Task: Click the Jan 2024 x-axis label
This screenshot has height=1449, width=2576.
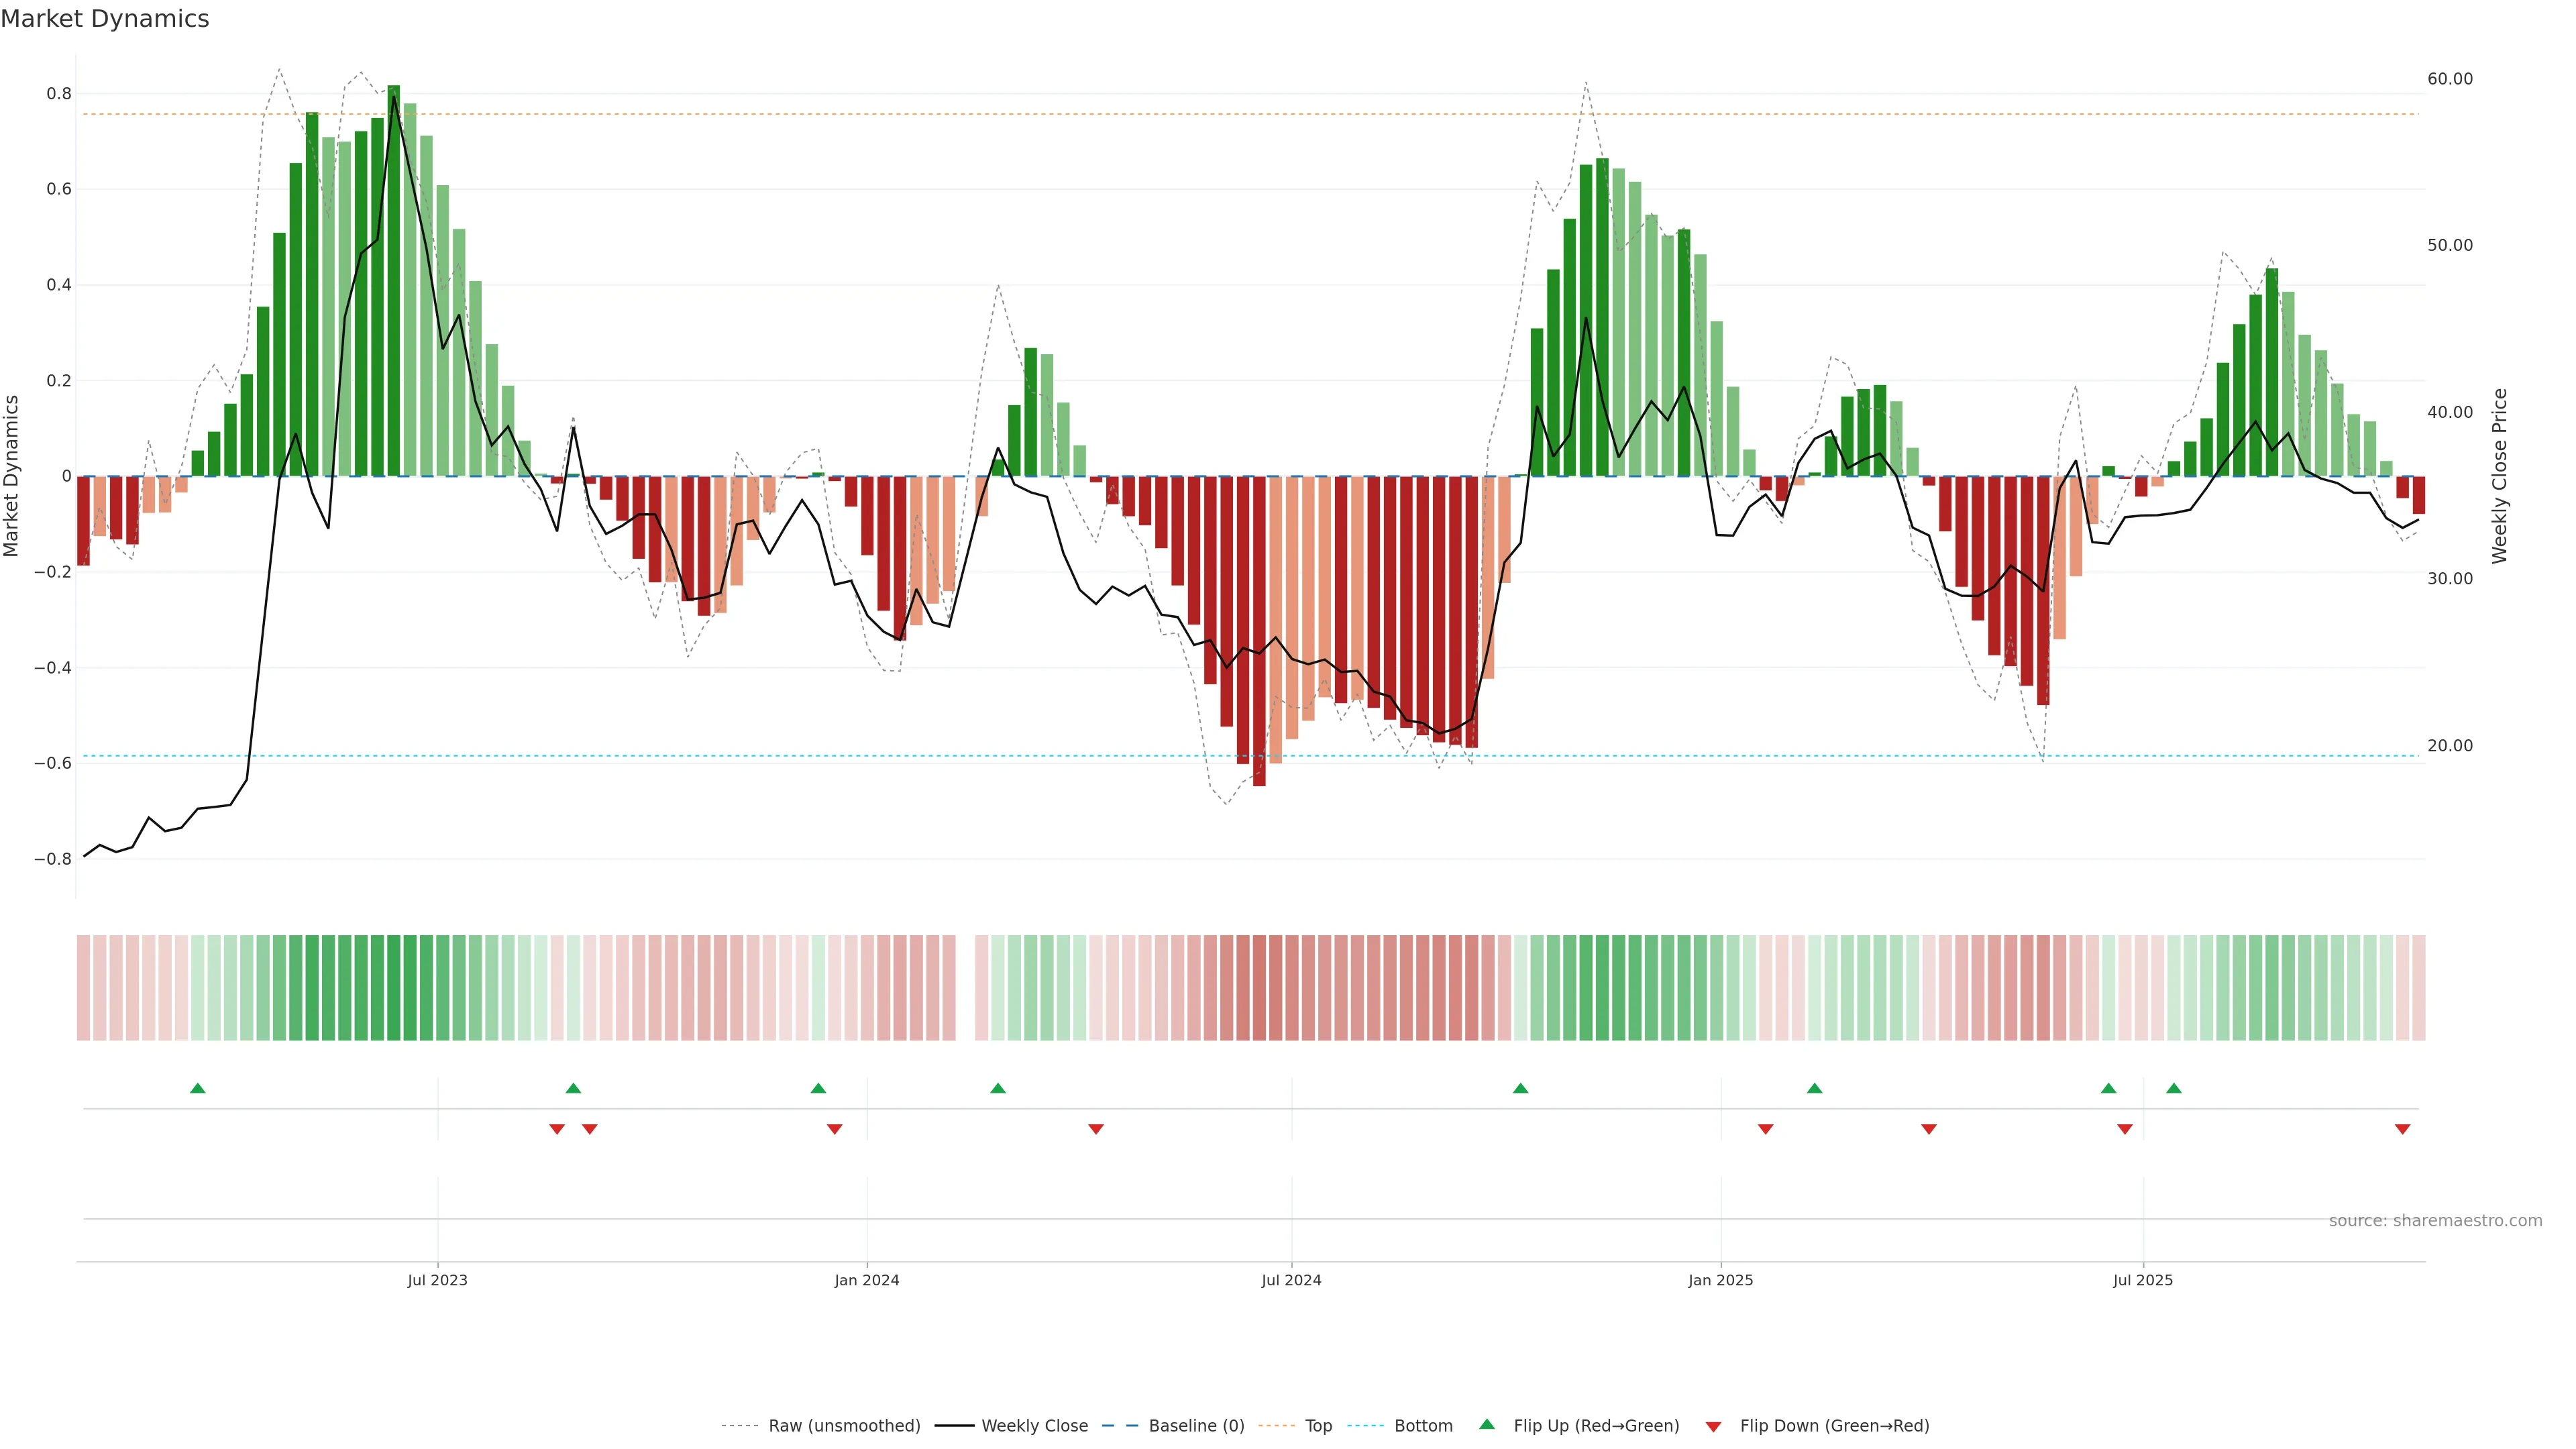Action: coord(866,1280)
